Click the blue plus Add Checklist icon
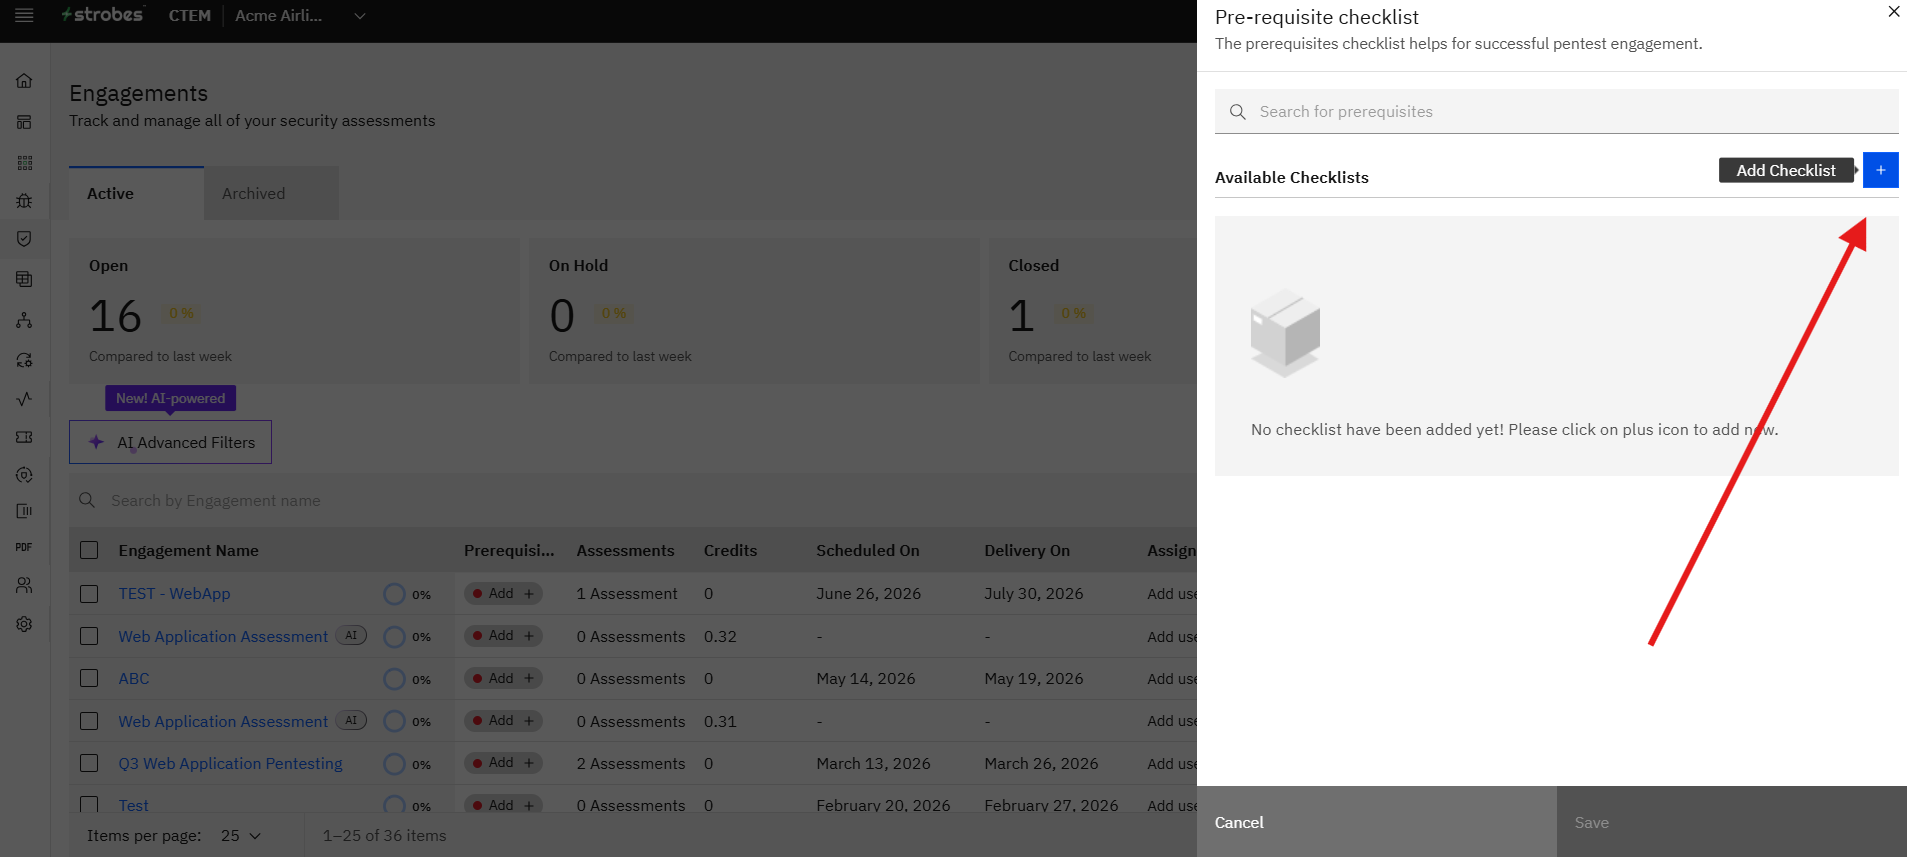This screenshot has height=857, width=1907. tap(1880, 170)
